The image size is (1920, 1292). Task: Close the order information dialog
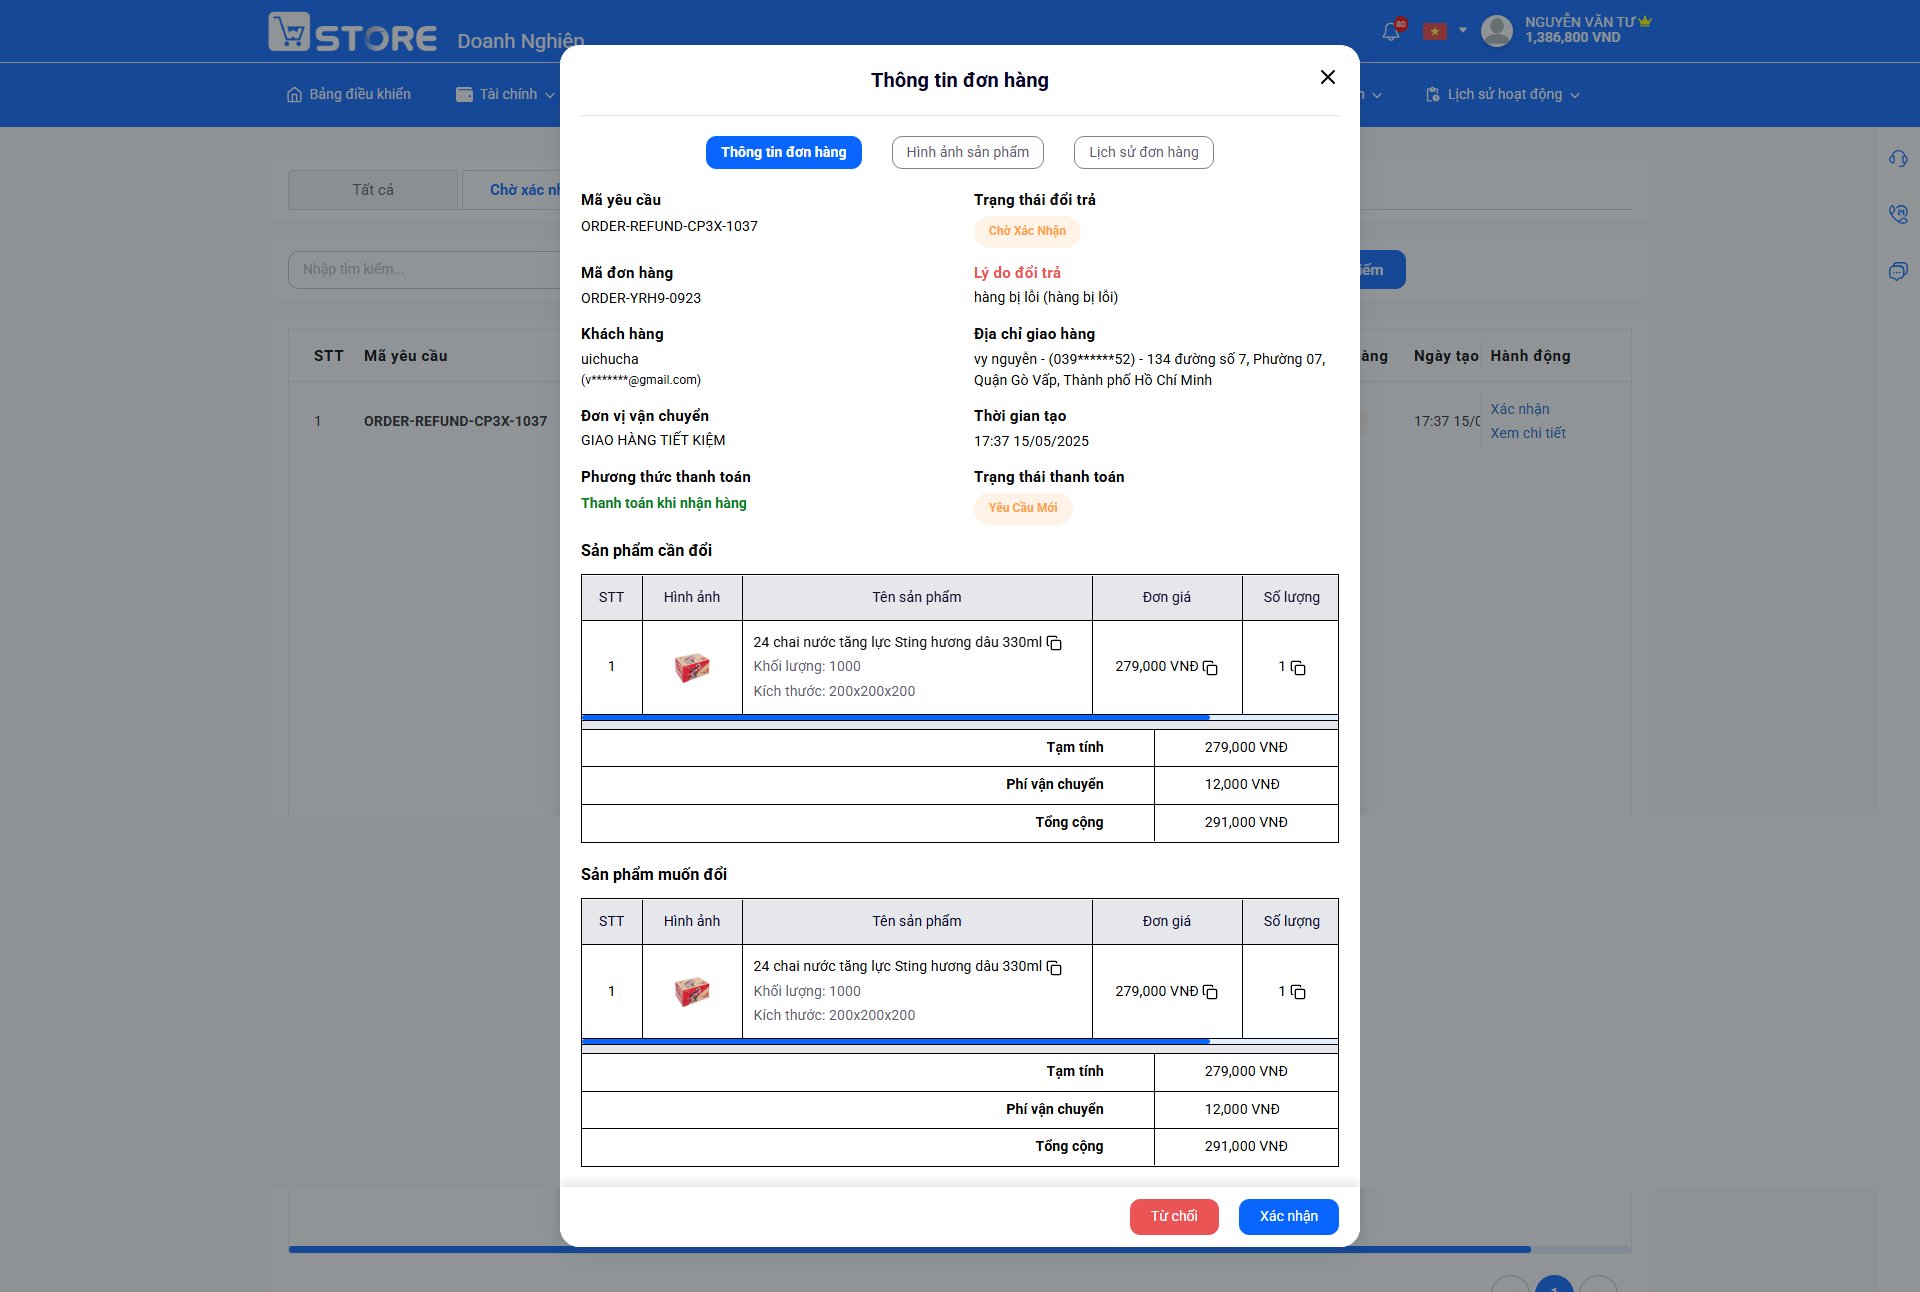(x=1328, y=77)
